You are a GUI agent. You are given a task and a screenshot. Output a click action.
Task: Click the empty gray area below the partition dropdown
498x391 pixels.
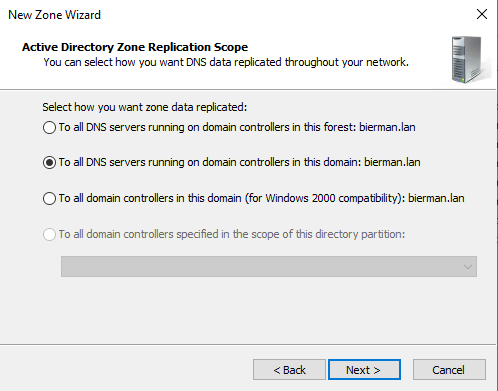pos(248,310)
